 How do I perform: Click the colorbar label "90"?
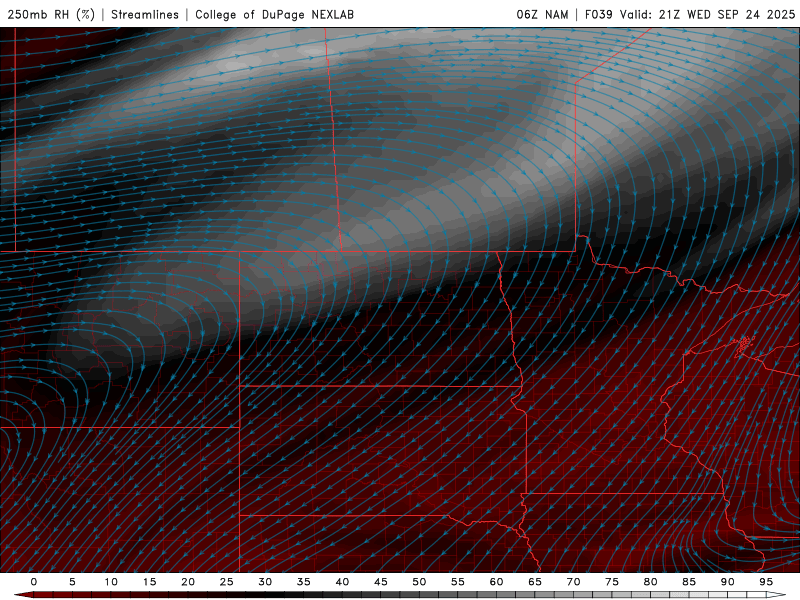tap(728, 582)
